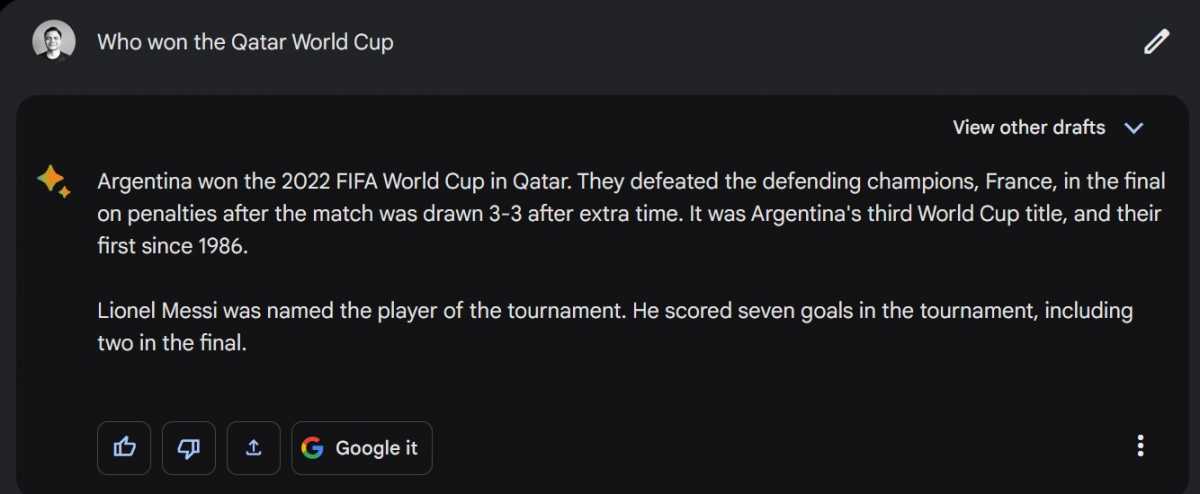
Task: Dislike the response with thumbs down
Action: point(188,448)
